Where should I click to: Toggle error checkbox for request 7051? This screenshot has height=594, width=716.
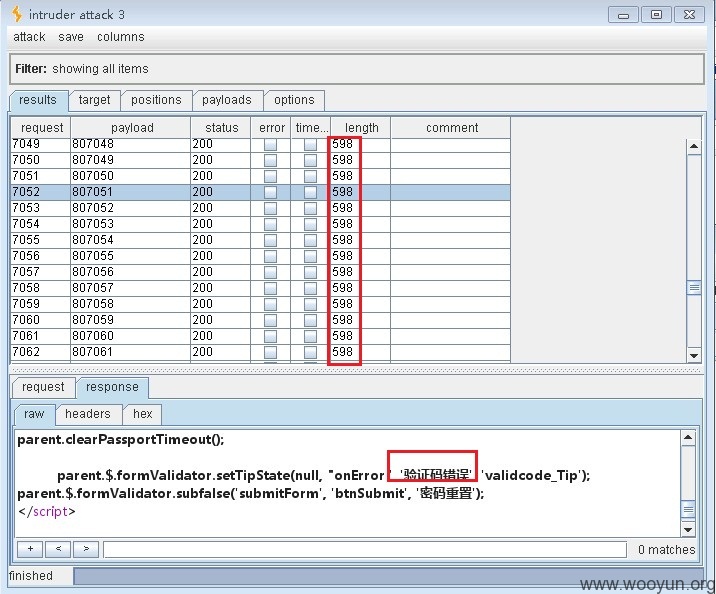pyautogui.click(x=270, y=176)
